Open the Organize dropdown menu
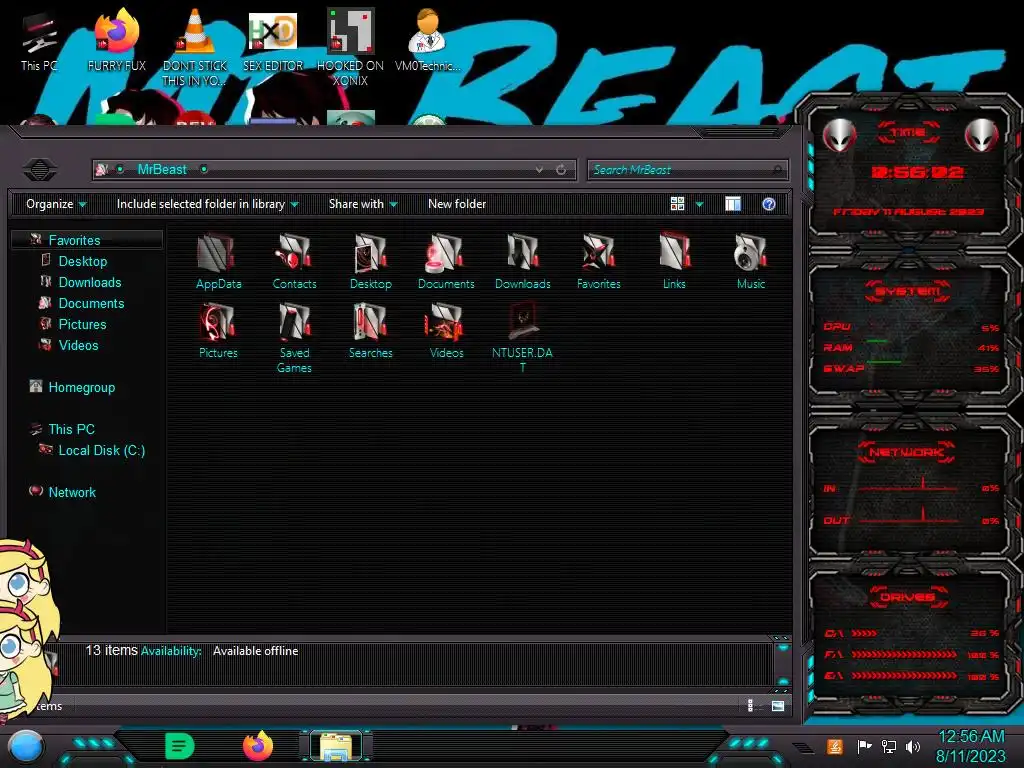The height and width of the screenshot is (768, 1024). (x=56, y=204)
